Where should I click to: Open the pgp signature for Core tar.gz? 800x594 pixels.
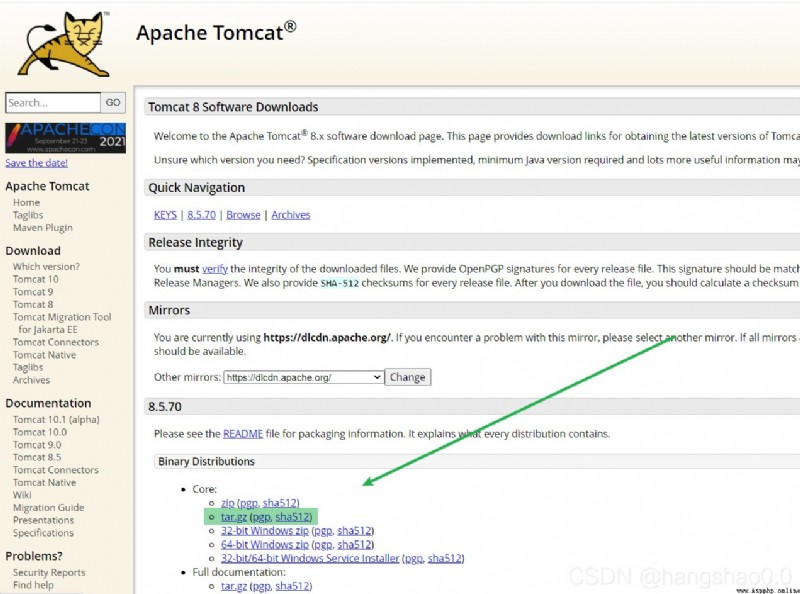point(261,517)
